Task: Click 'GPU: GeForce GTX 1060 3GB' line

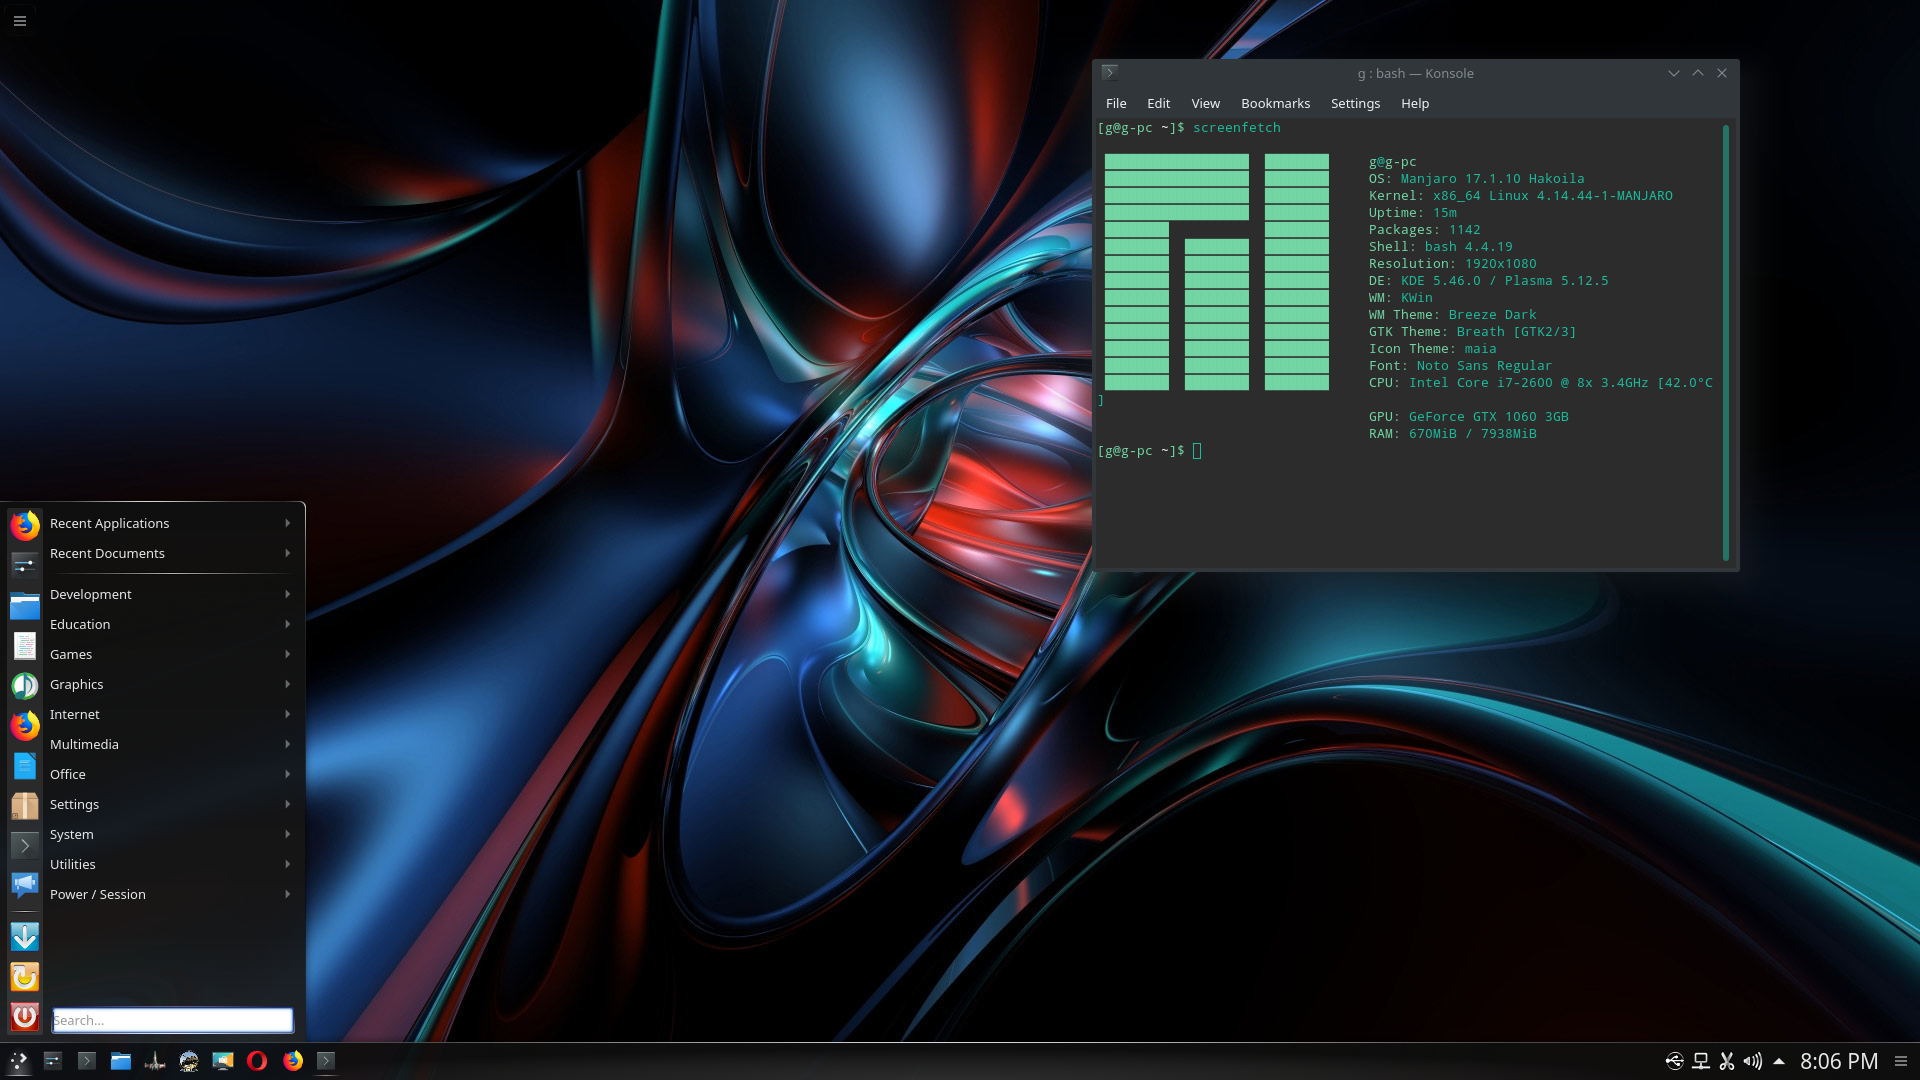Action: tap(1468, 417)
